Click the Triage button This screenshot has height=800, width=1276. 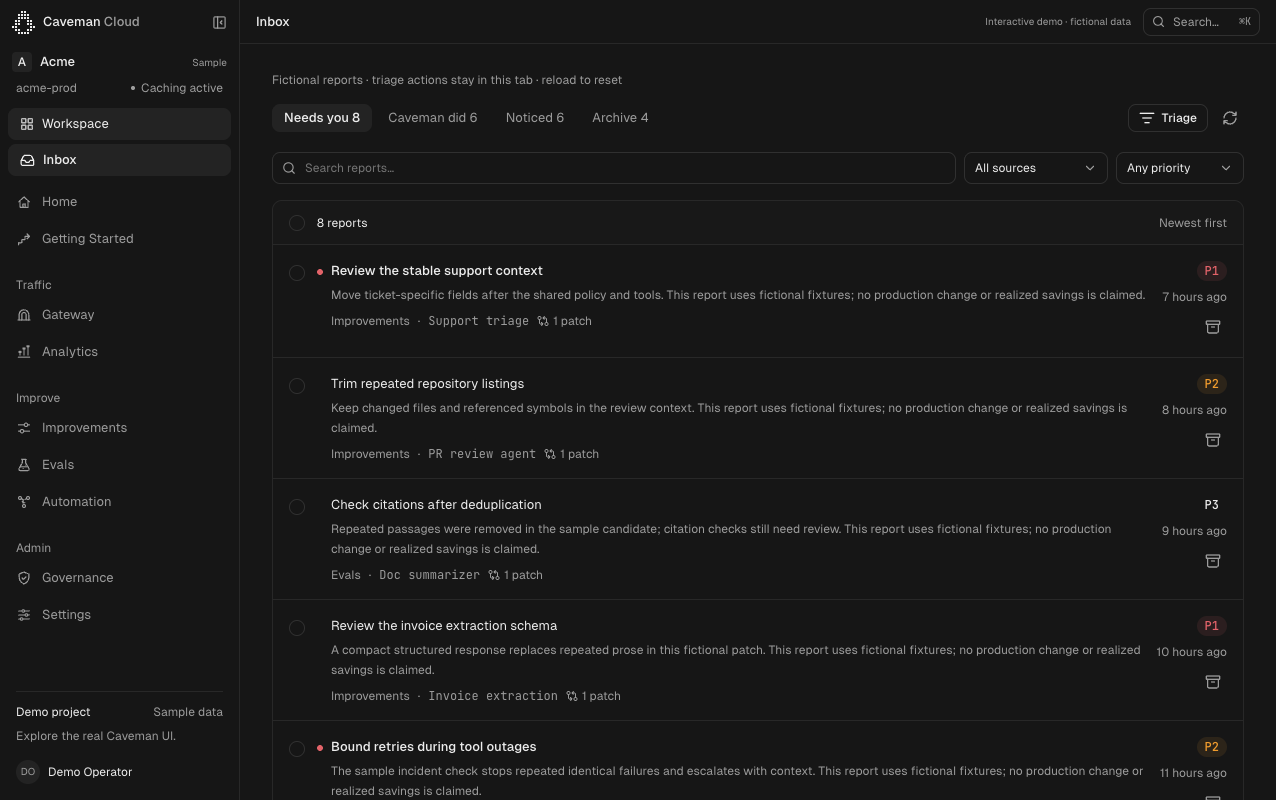(1168, 118)
